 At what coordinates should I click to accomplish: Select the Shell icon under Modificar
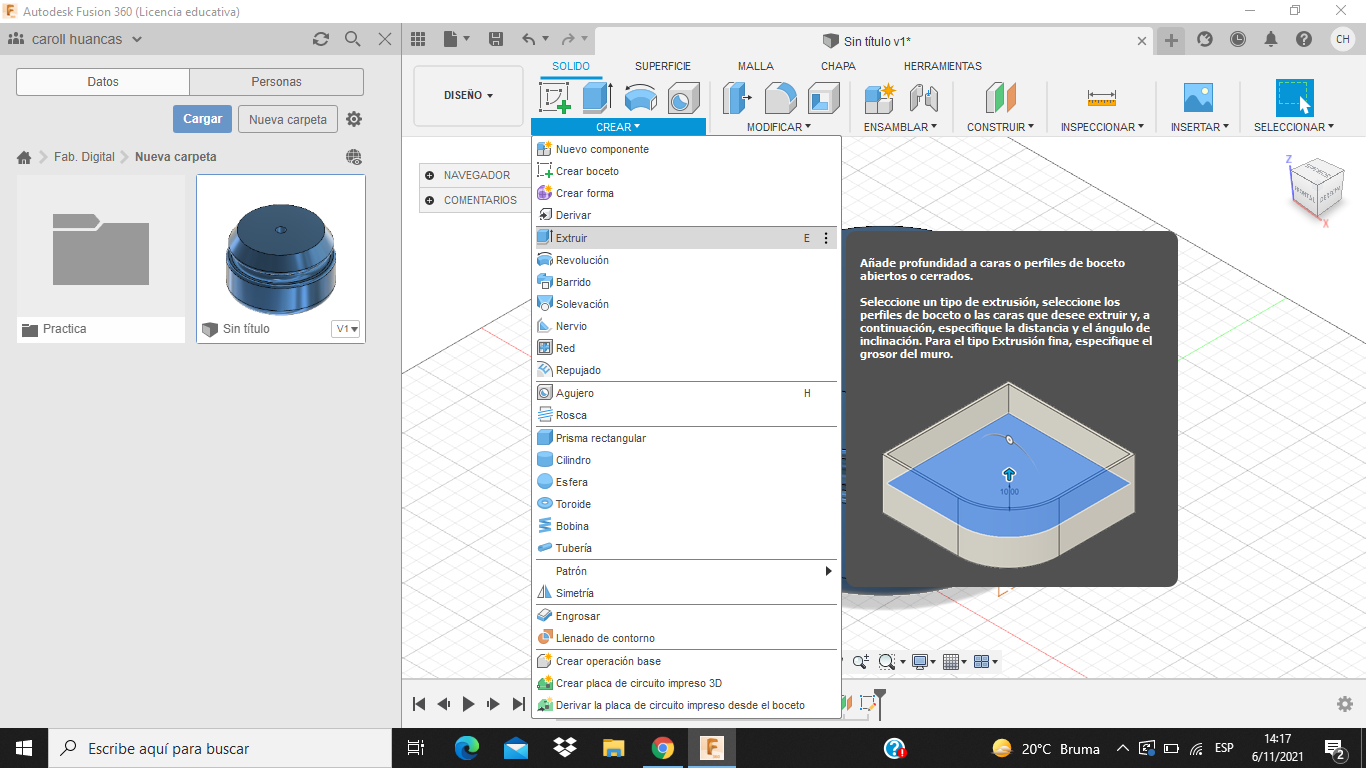pos(824,97)
